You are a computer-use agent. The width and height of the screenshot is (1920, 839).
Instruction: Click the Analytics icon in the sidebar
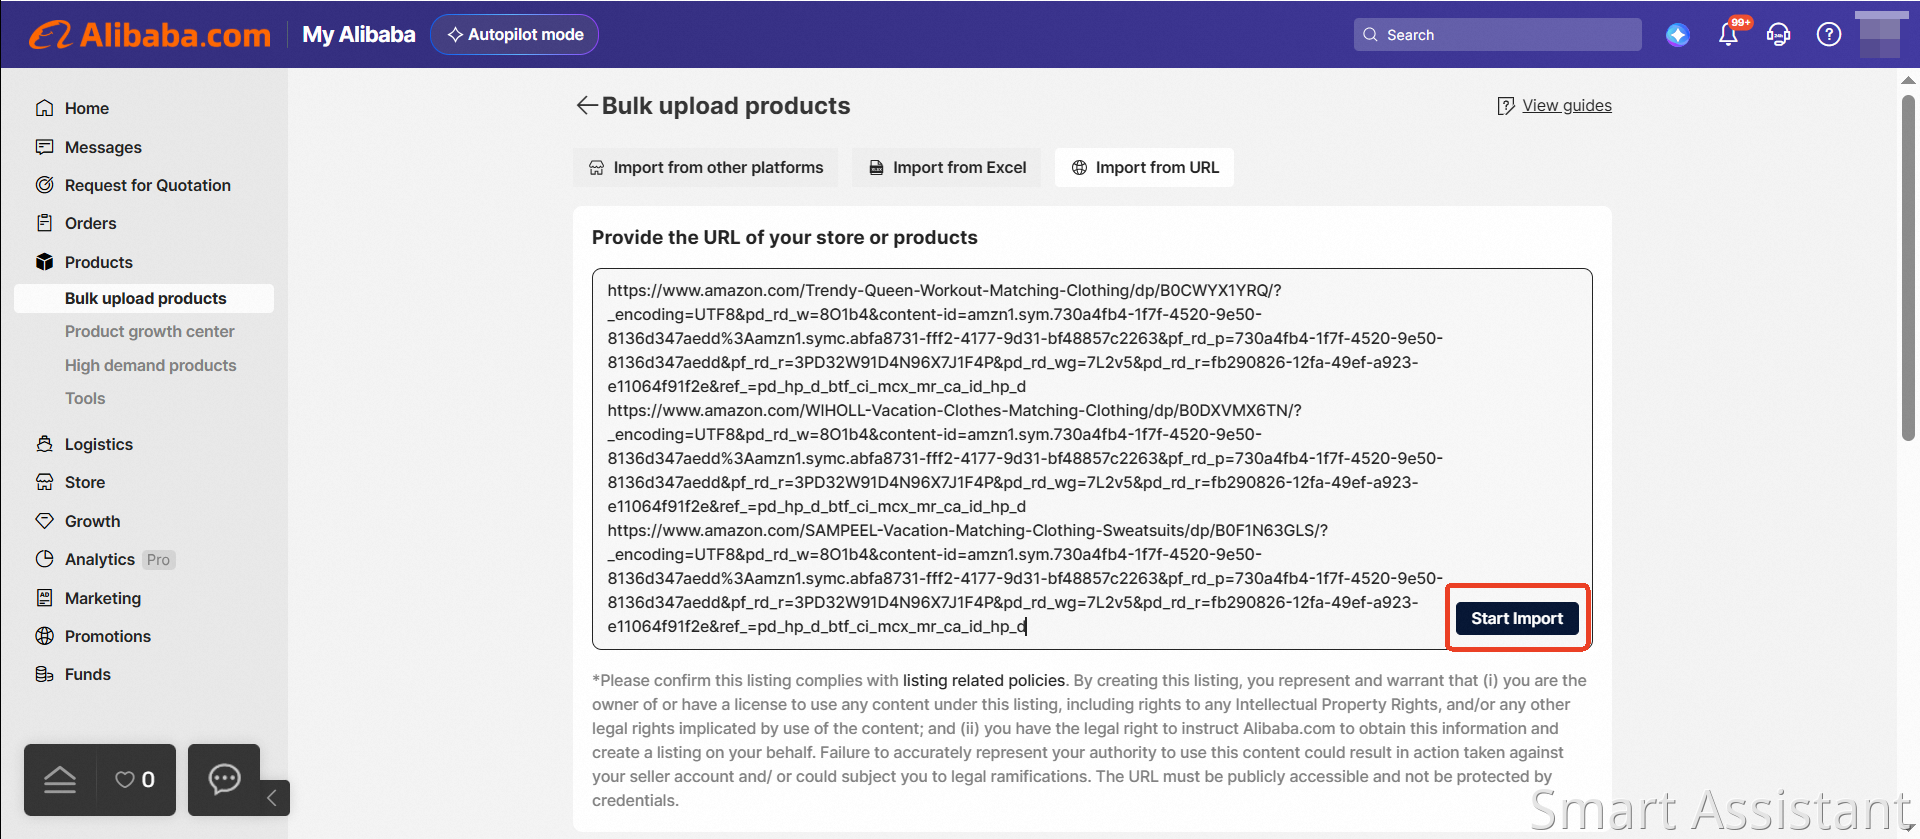(x=44, y=559)
